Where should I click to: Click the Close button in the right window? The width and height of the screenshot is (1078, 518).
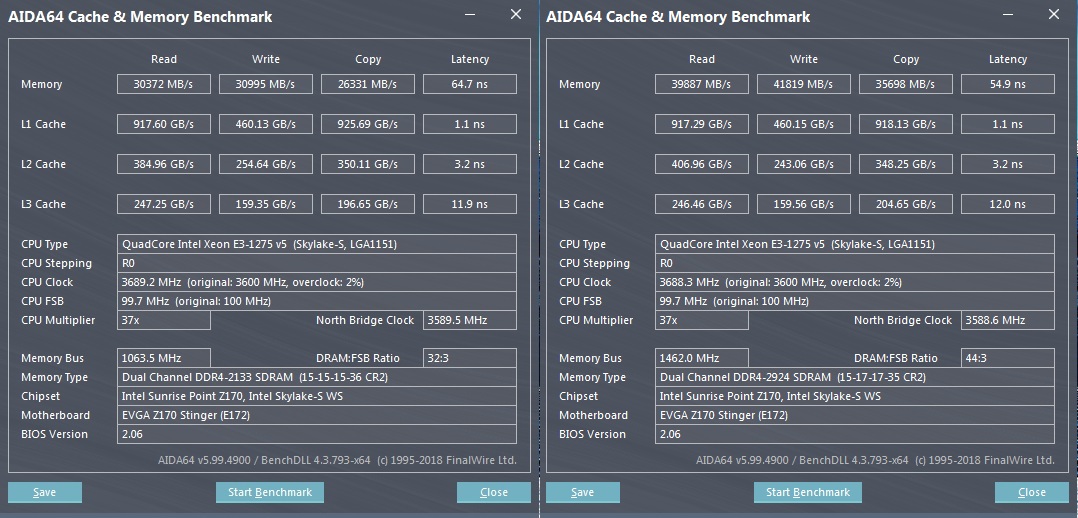[1032, 492]
